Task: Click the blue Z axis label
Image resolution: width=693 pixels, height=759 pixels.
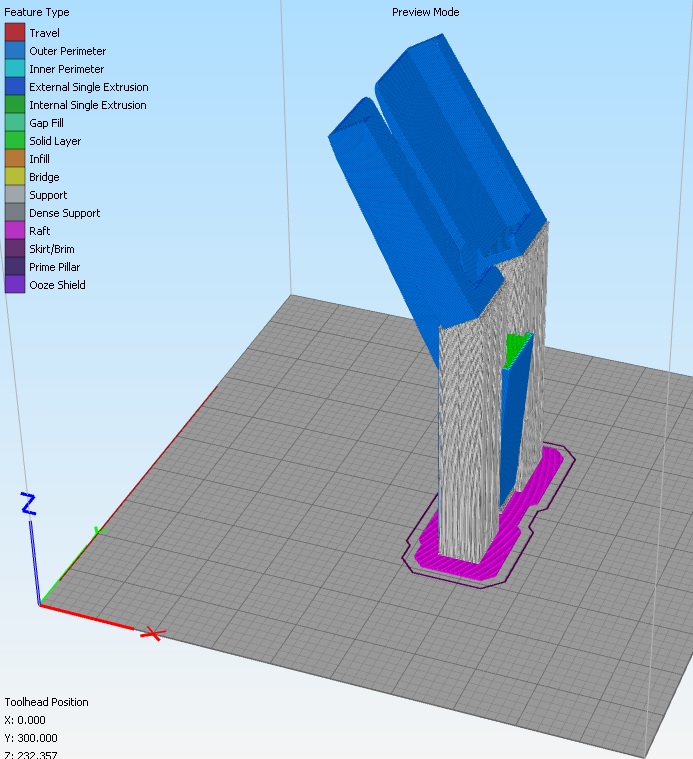Action: pos(28,503)
